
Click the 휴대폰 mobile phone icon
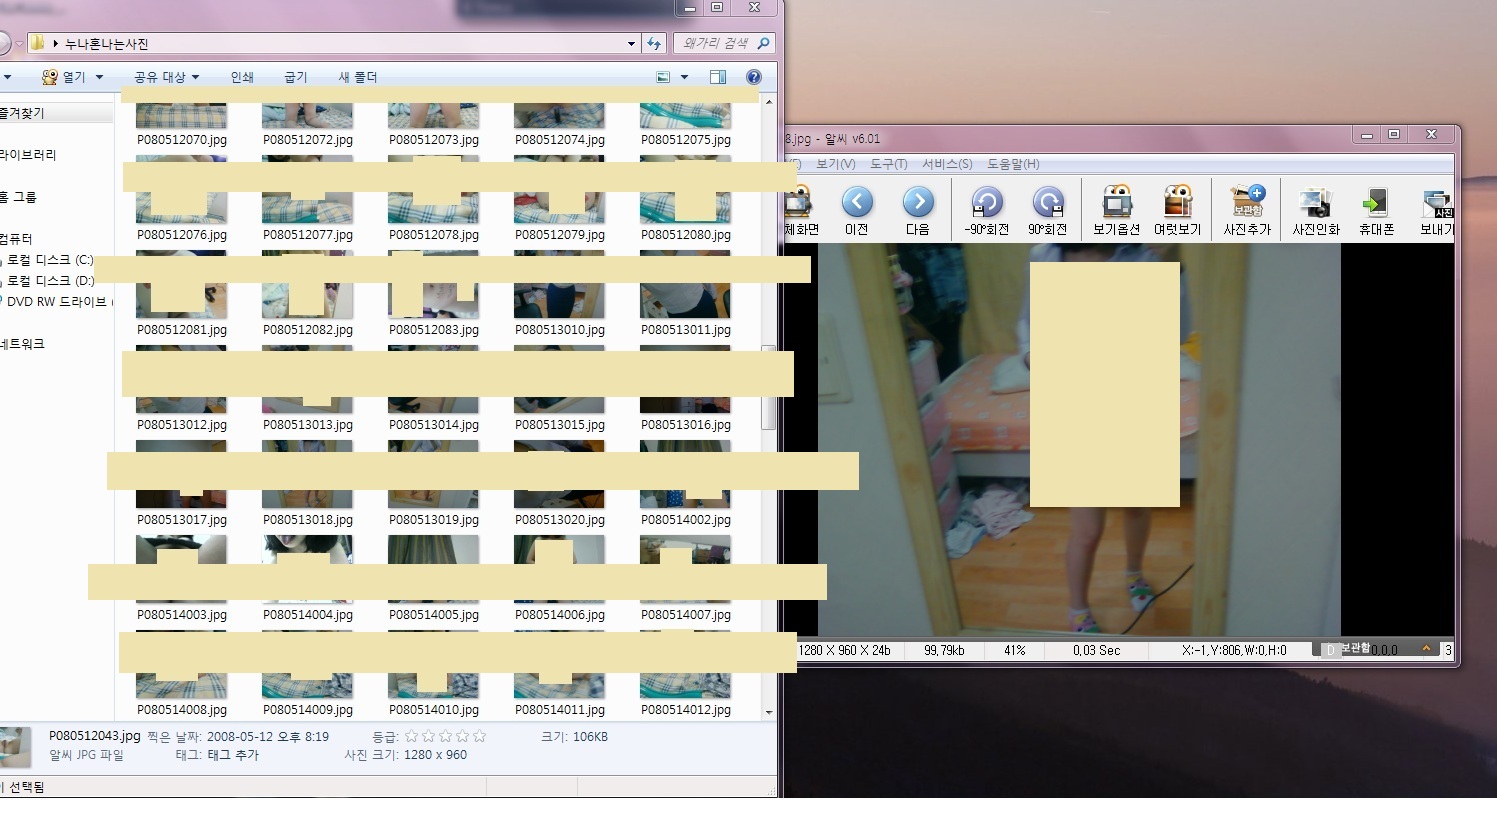pos(1376,203)
